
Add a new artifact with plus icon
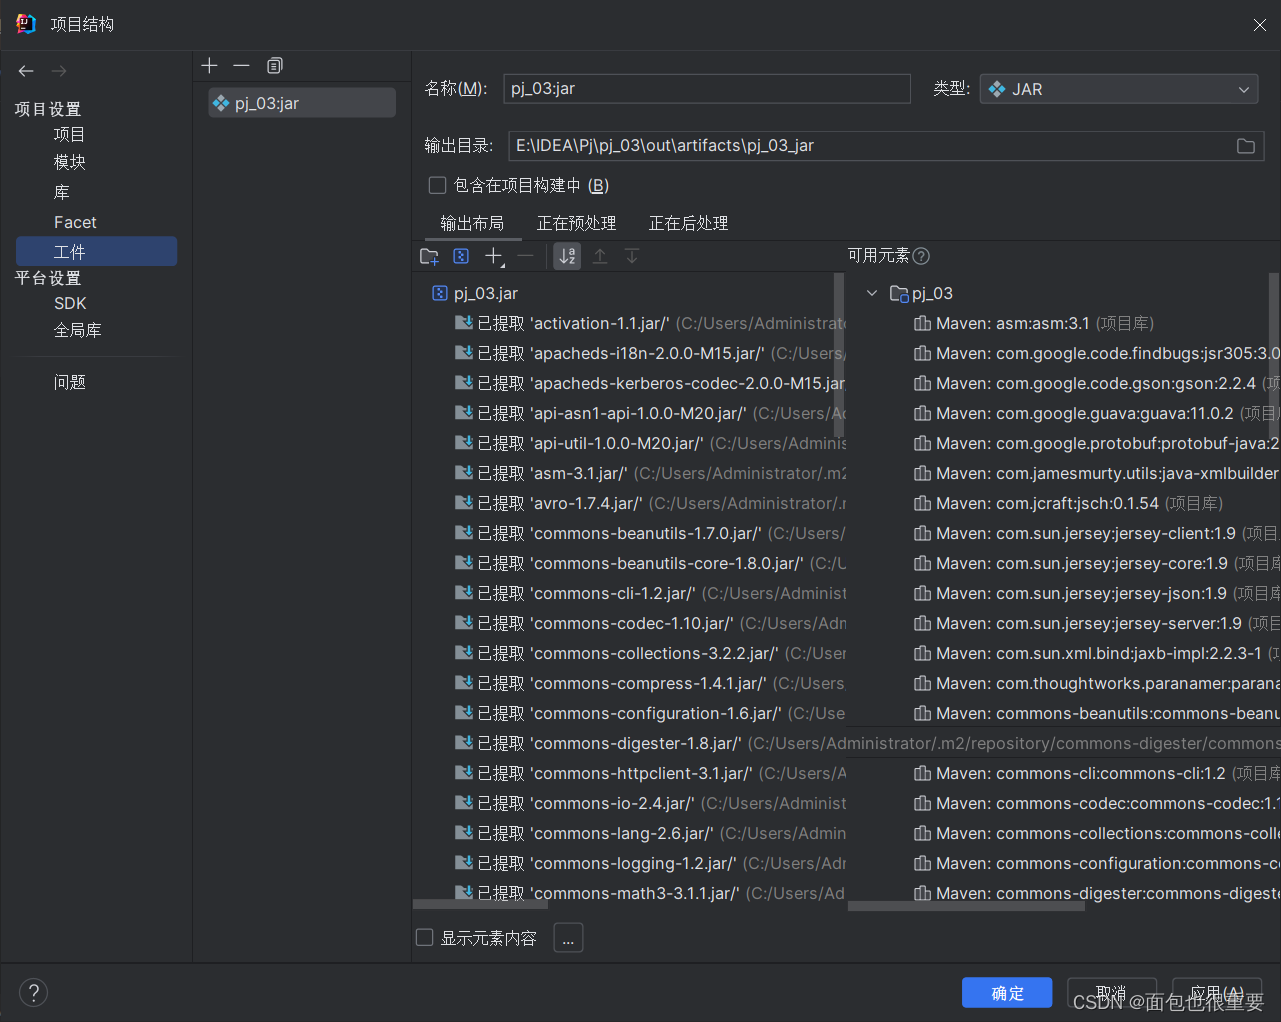coord(209,66)
